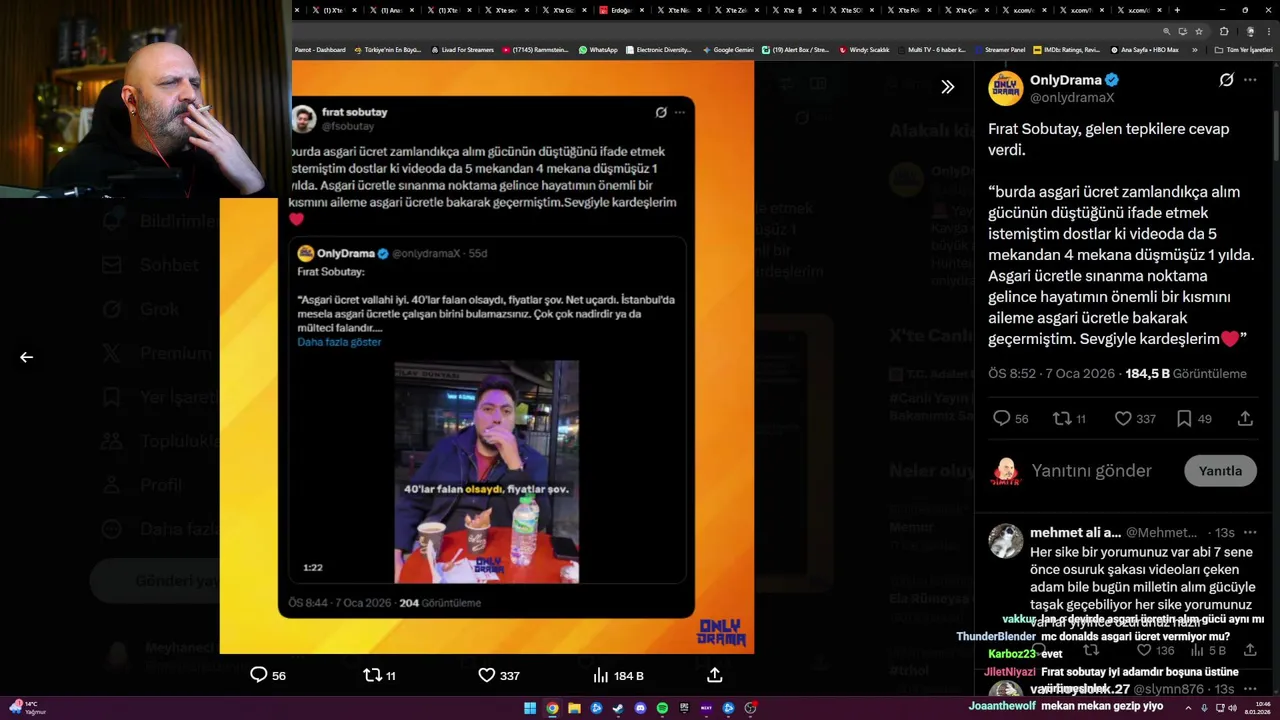Click the zoom magnifier icon in address bar
Image resolution: width=1280 pixels, height=720 pixels.
pos(1166,31)
